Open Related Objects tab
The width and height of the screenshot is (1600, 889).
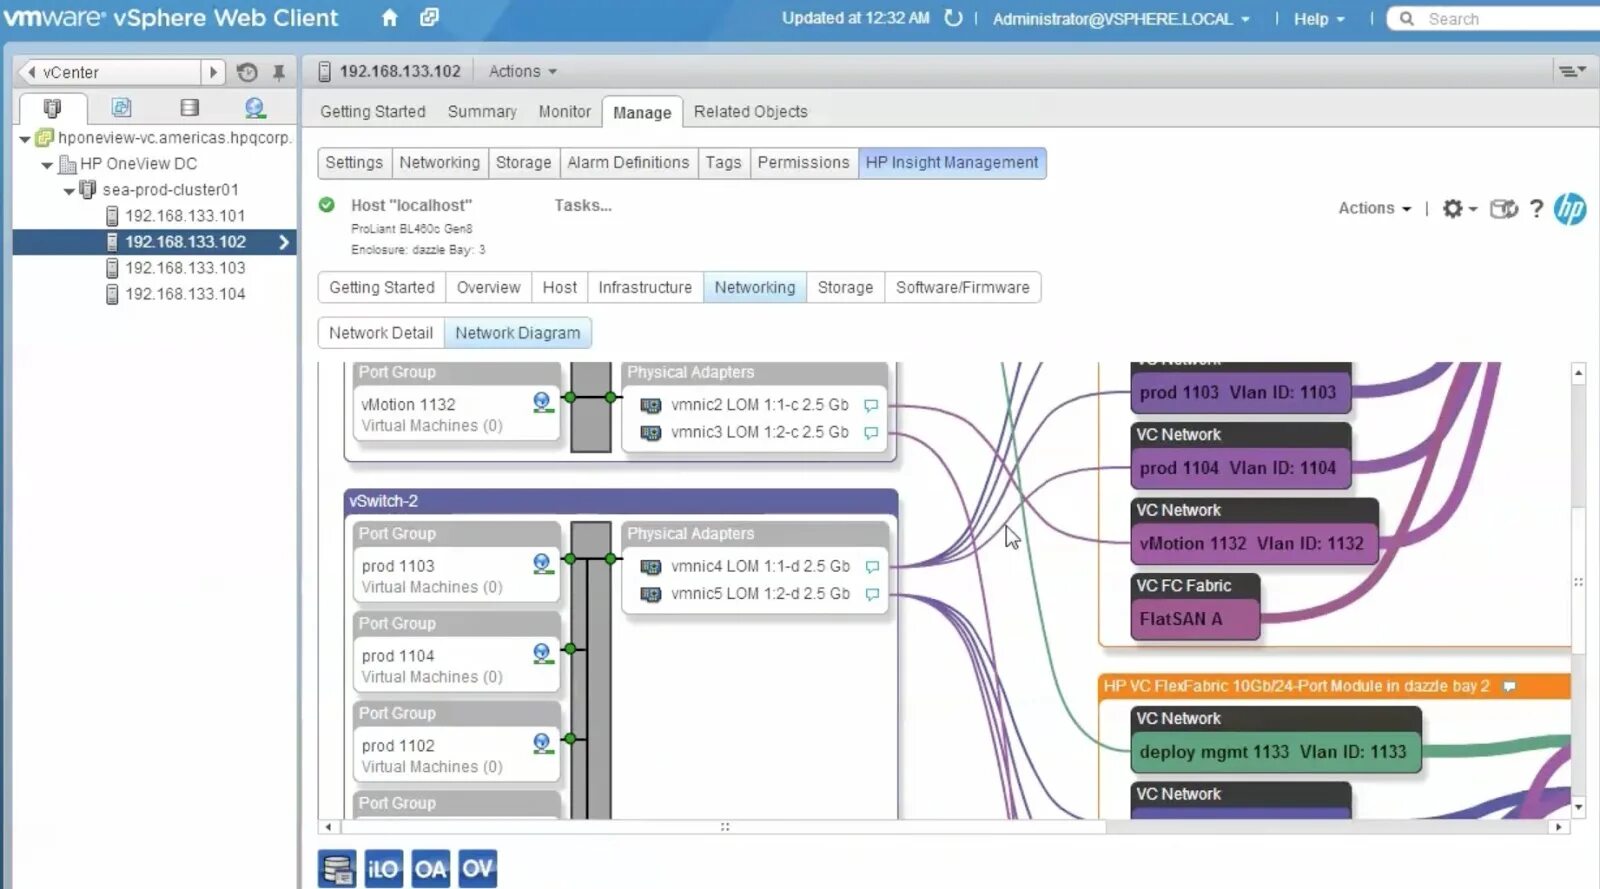751,112
